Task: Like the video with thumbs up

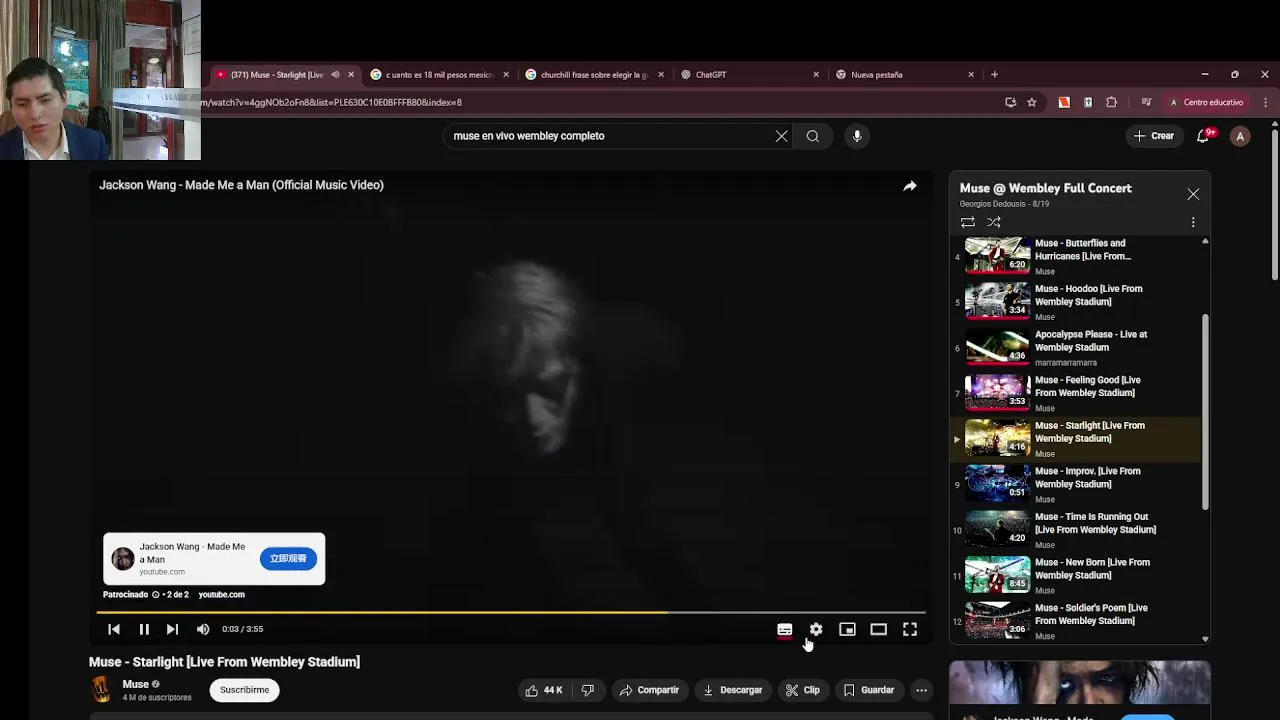Action: [543, 690]
